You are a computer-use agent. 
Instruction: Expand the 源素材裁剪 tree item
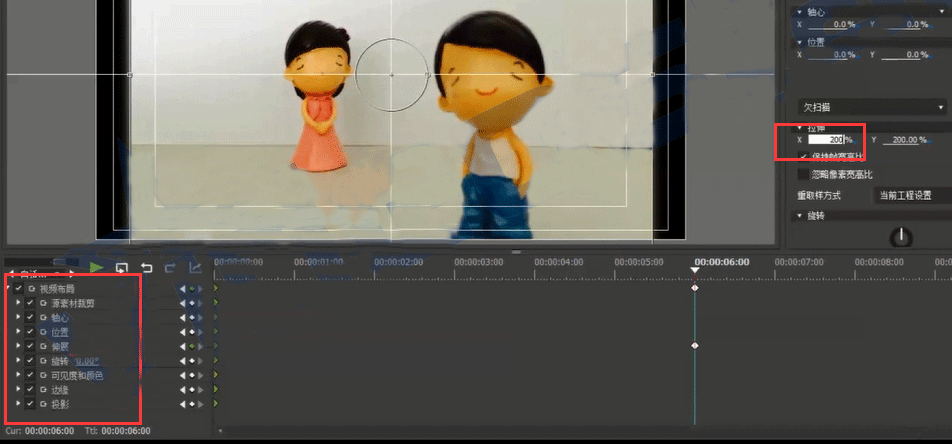18,303
